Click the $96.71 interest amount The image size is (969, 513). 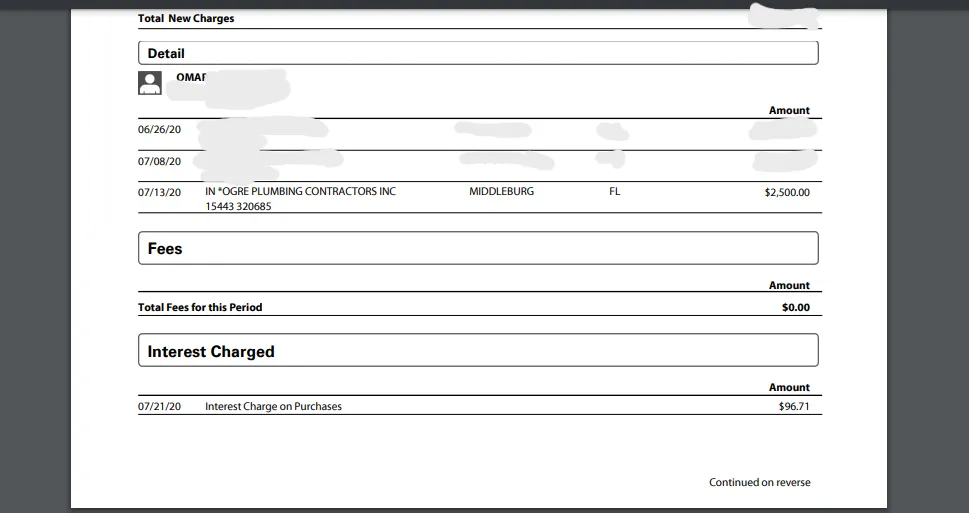tap(794, 407)
